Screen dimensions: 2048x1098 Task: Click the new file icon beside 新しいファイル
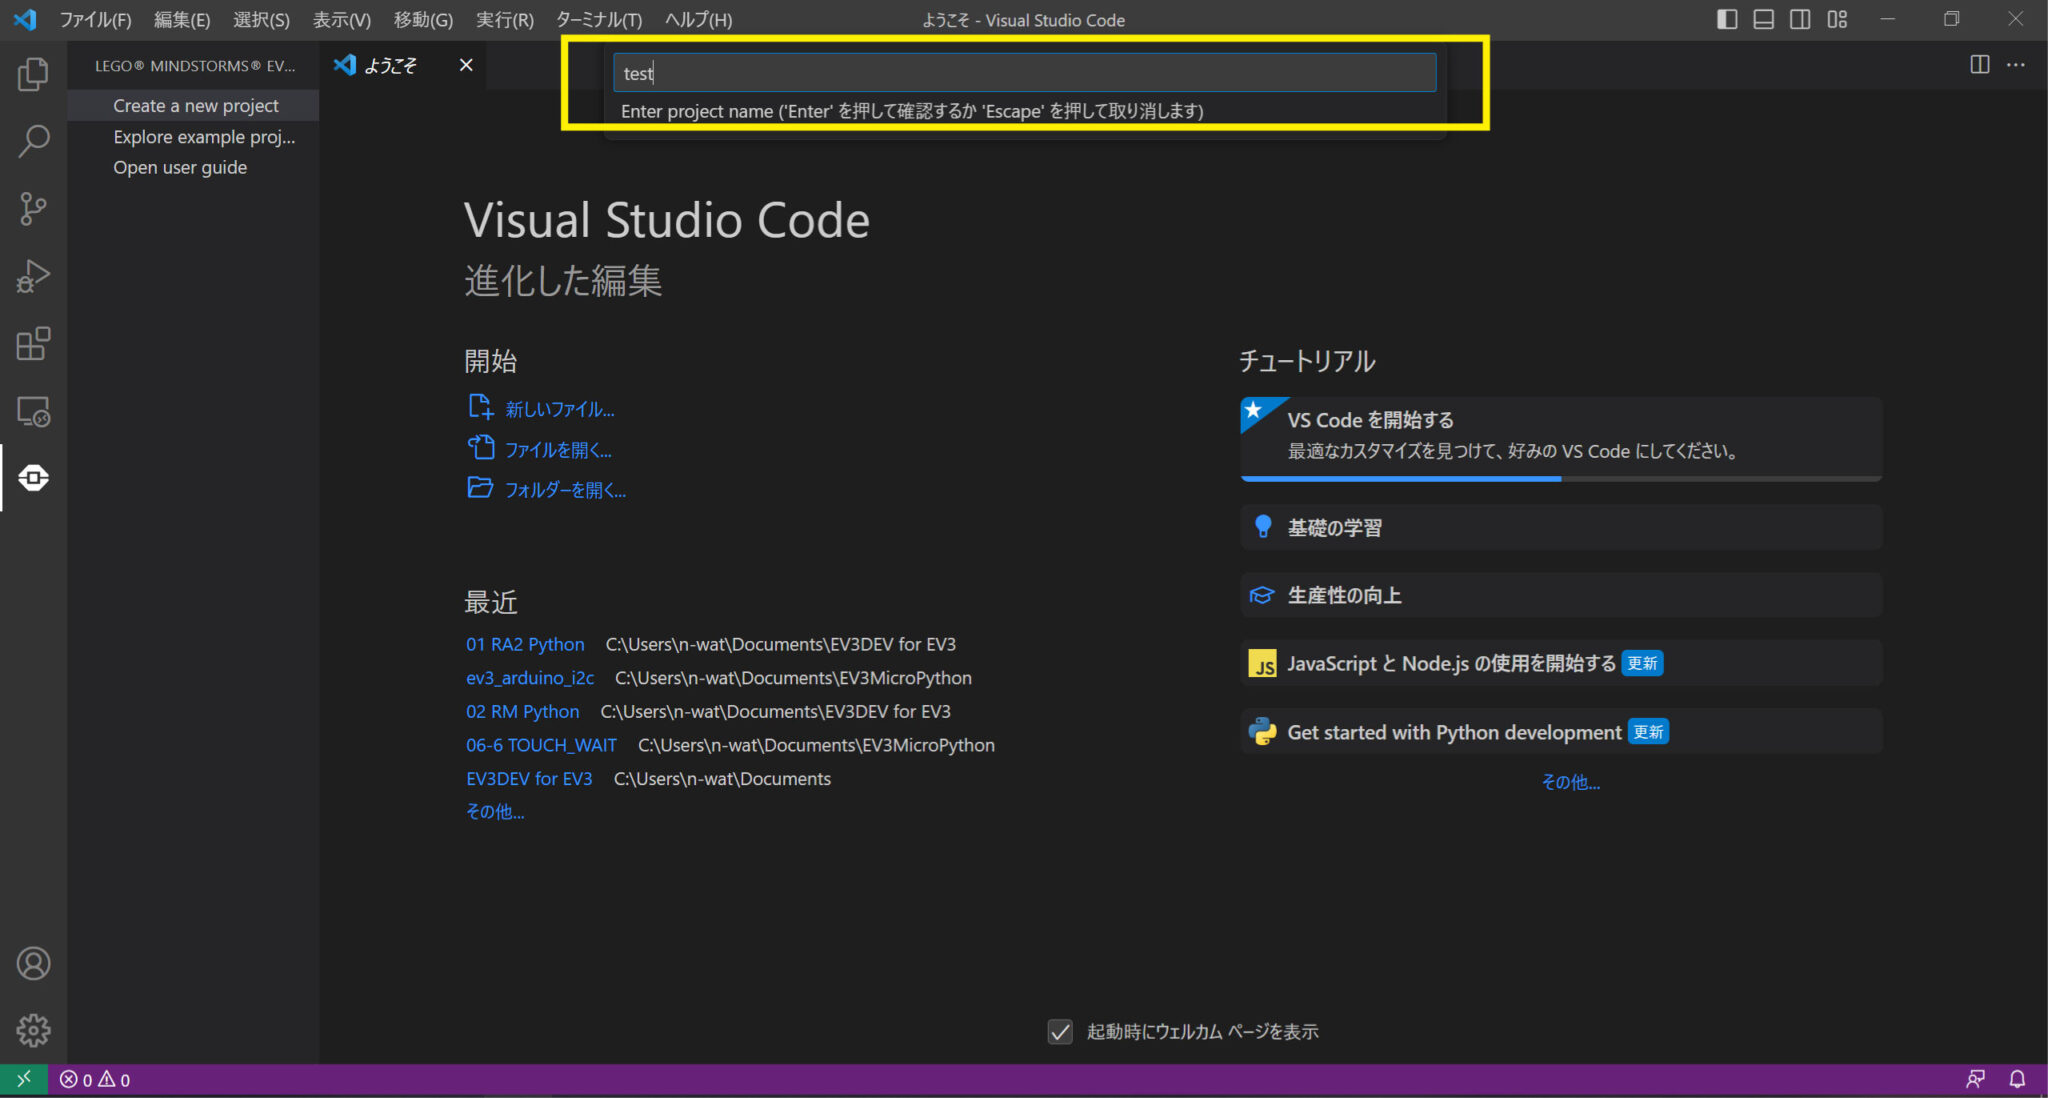[x=481, y=407]
